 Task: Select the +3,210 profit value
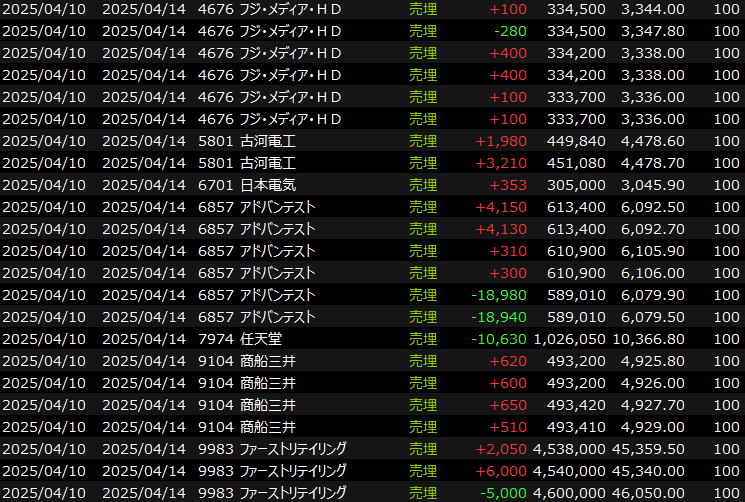coord(501,163)
